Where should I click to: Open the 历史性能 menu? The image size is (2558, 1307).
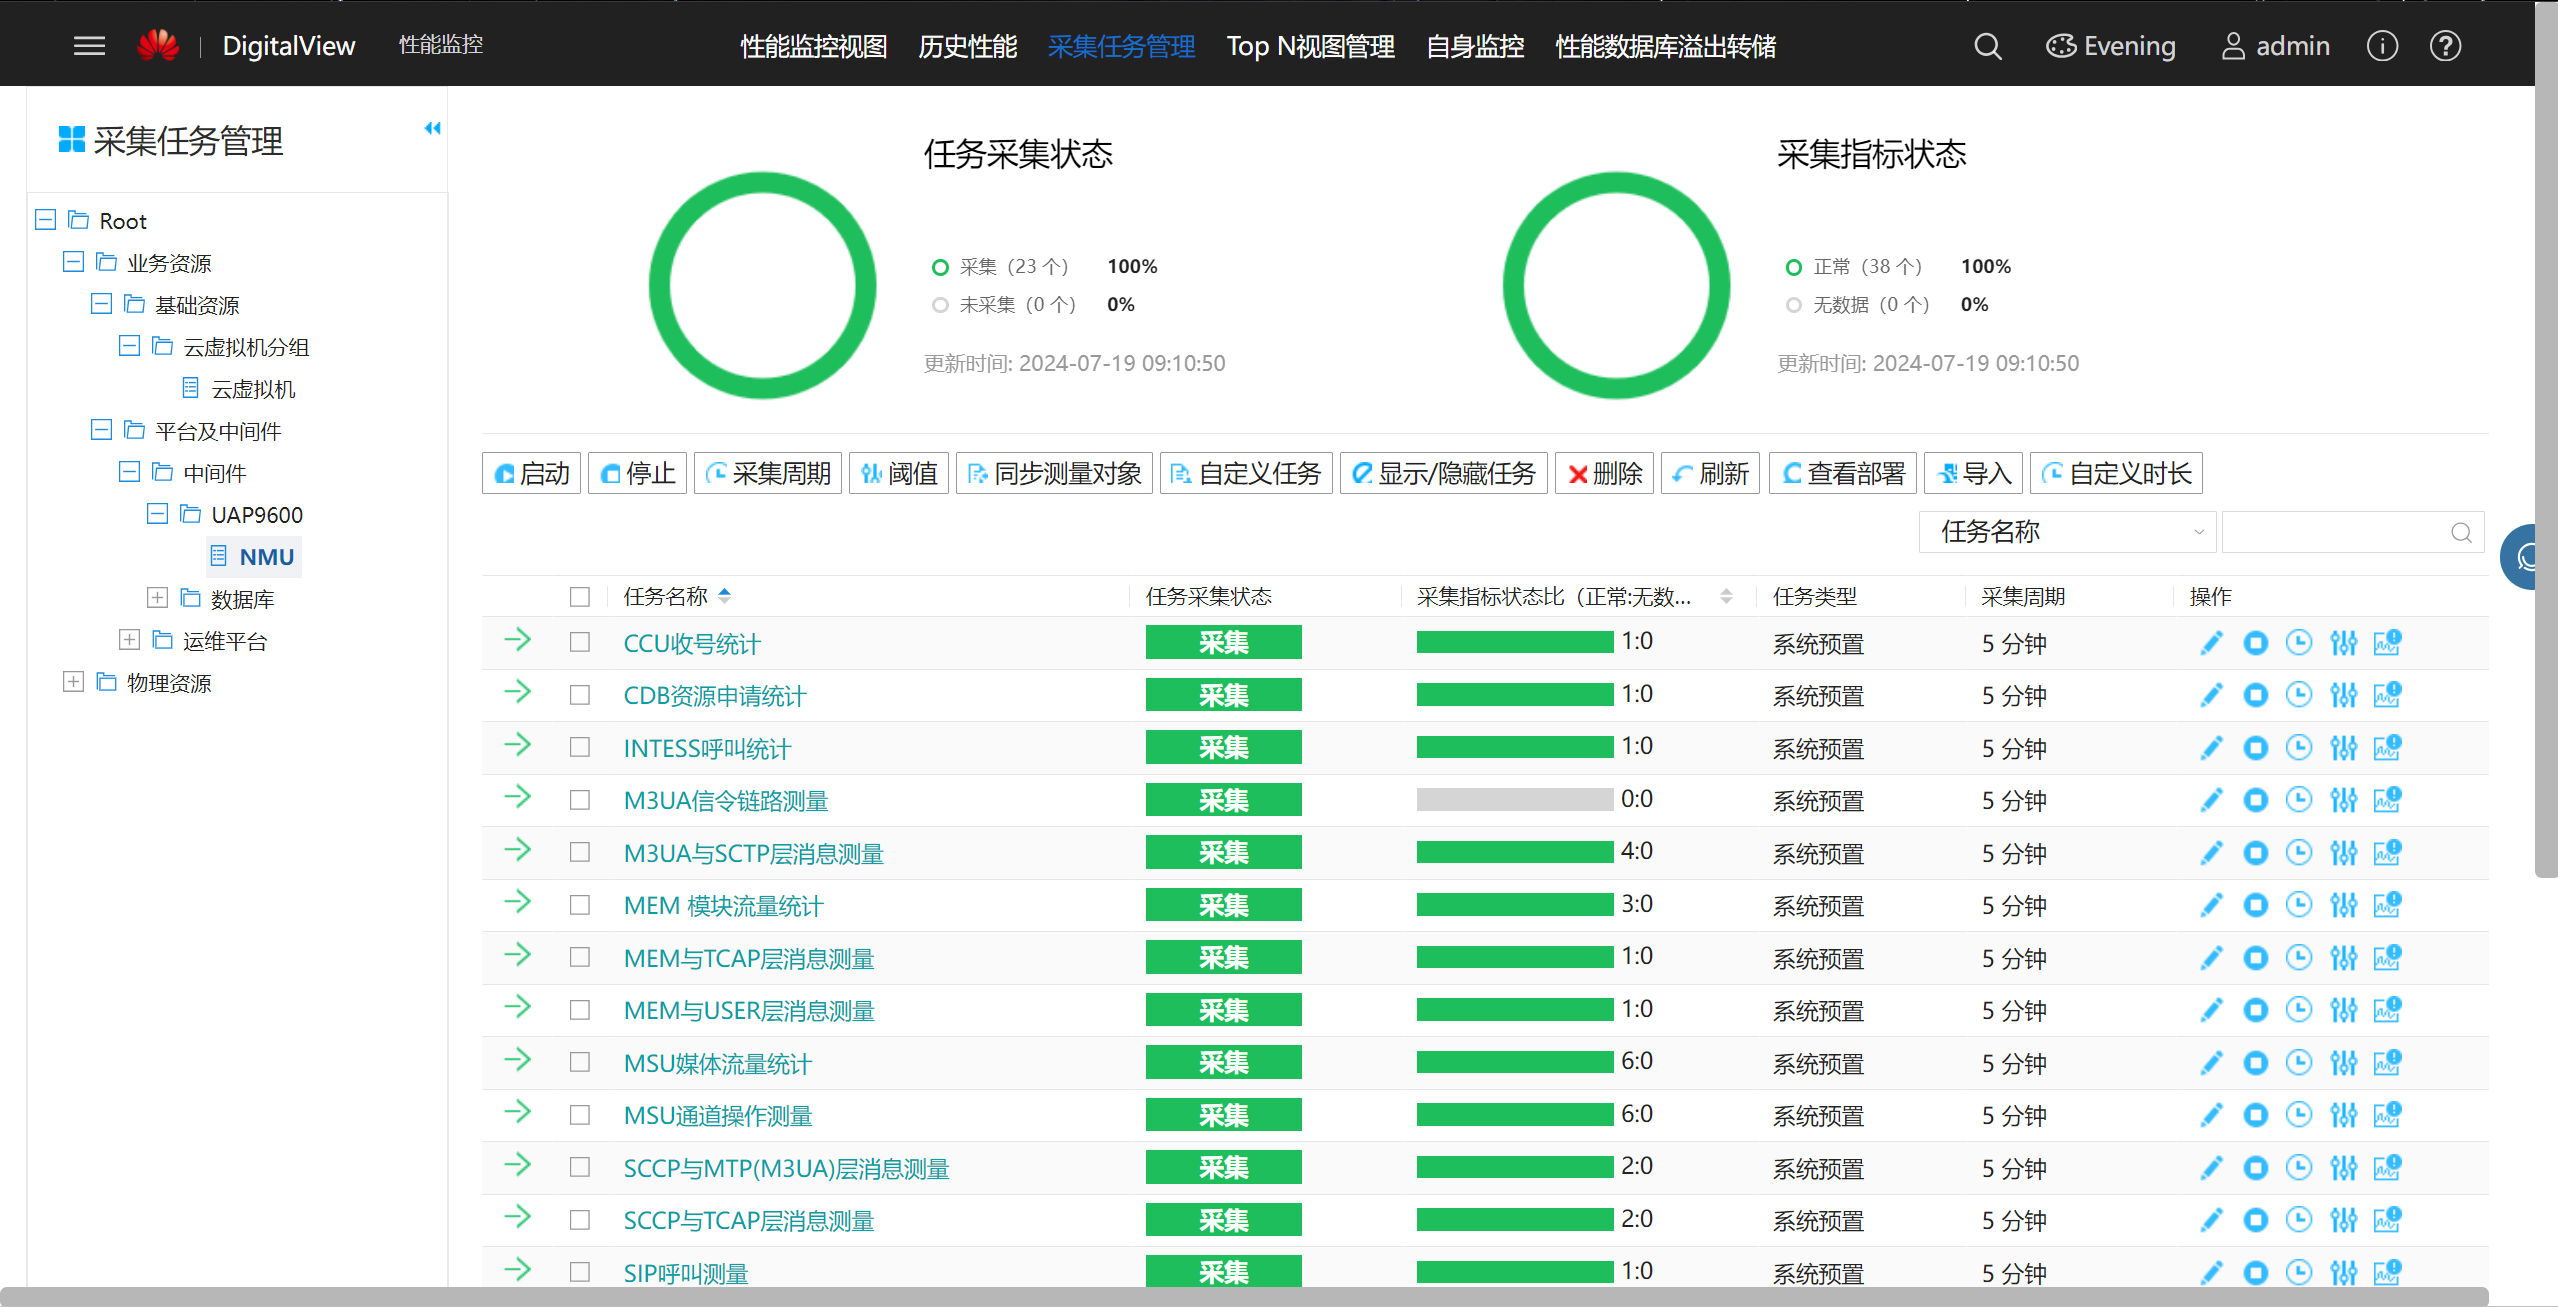968,46
